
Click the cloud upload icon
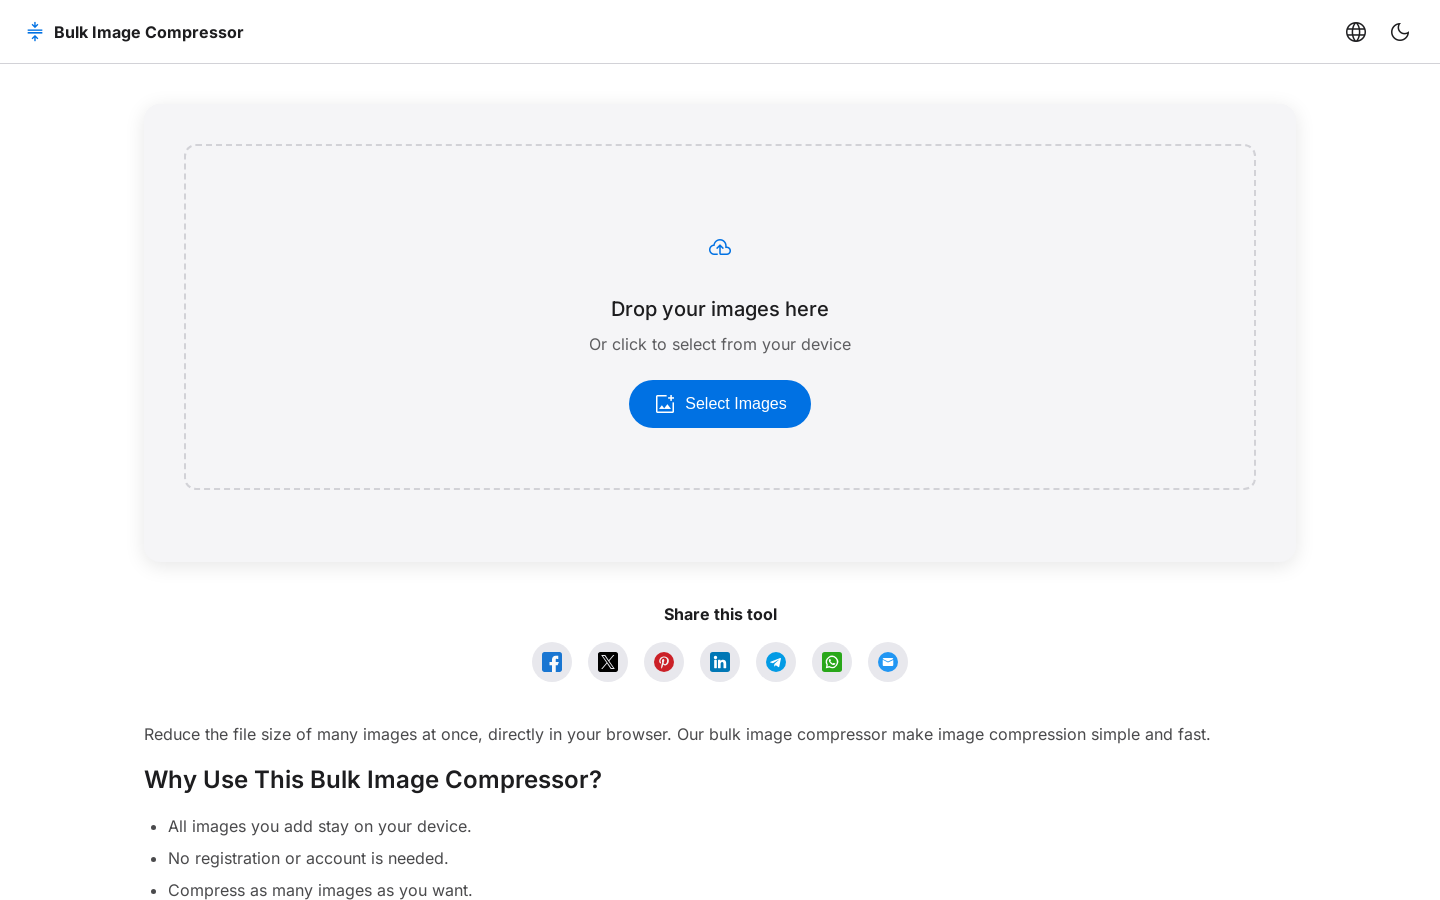pos(720,248)
